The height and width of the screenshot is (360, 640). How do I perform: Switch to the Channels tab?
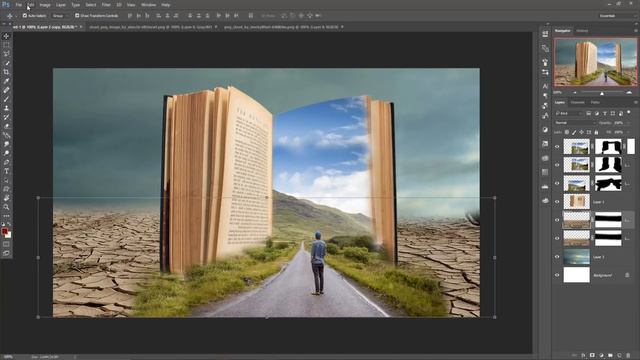[578, 102]
